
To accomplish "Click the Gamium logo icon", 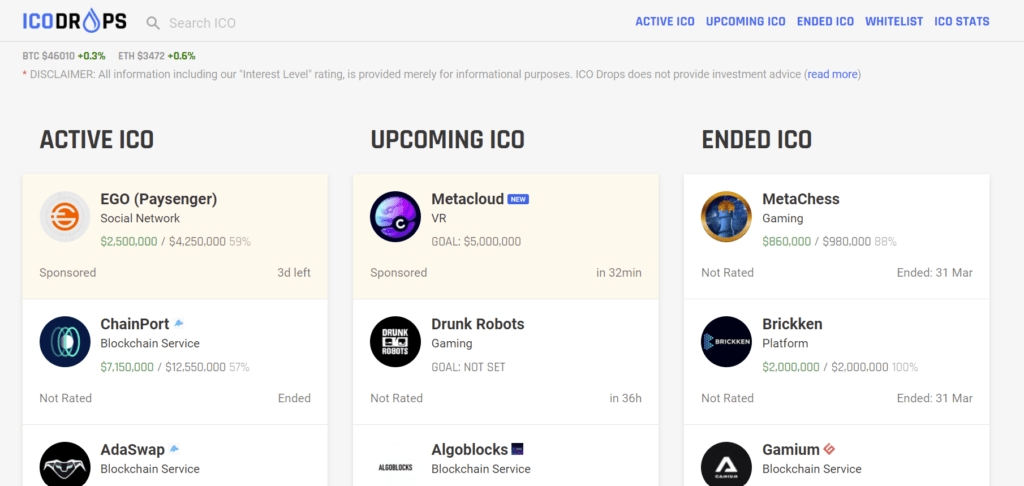I will tap(726, 465).
